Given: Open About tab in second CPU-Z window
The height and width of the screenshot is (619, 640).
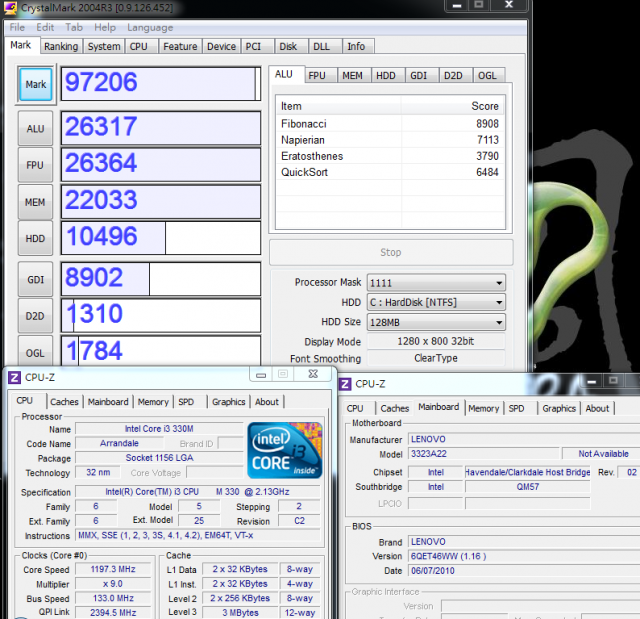Looking at the screenshot, I should click(597, 408).
